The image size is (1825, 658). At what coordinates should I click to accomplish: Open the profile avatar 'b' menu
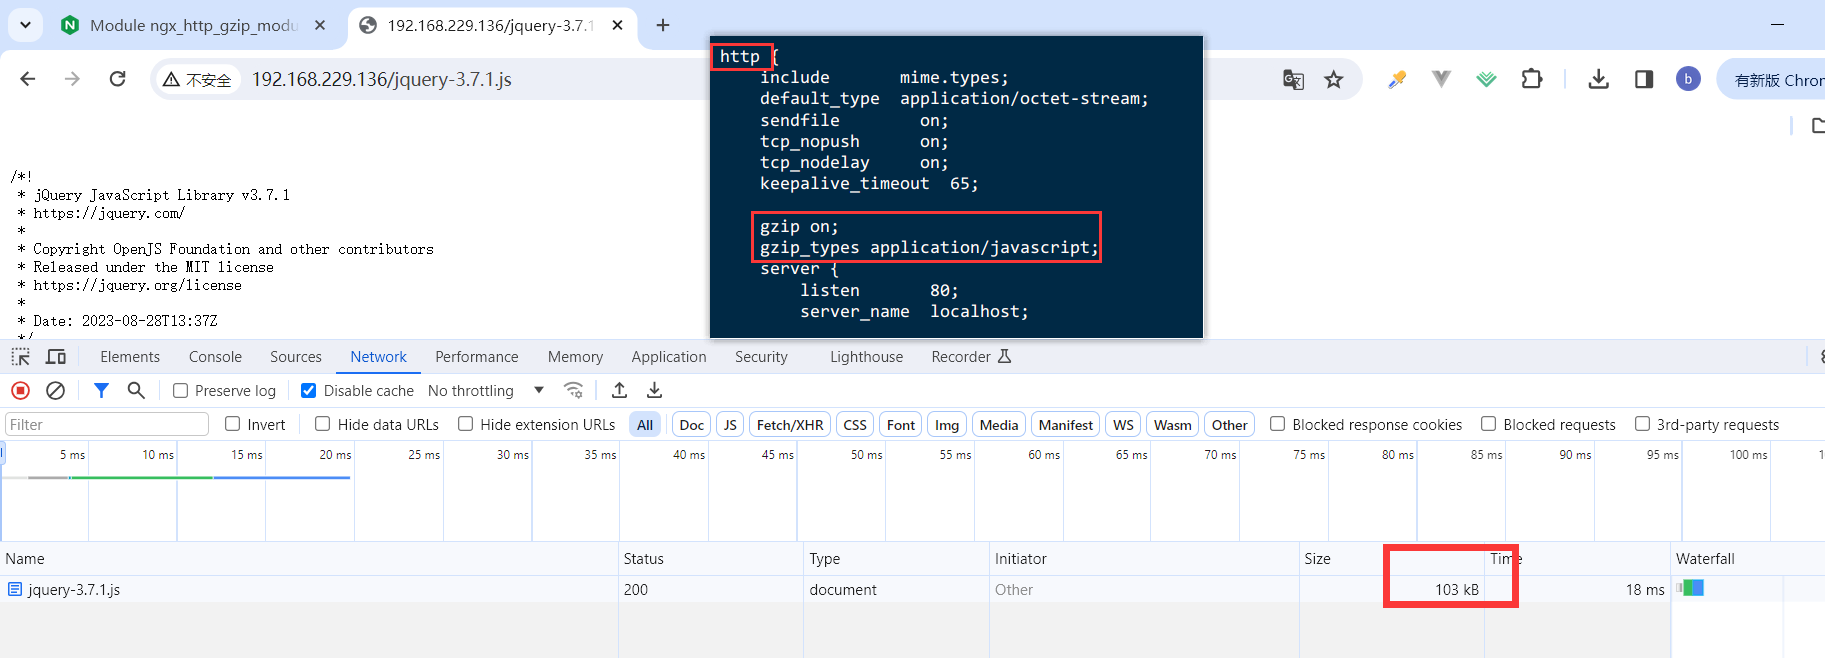[x=1688, y=79]
